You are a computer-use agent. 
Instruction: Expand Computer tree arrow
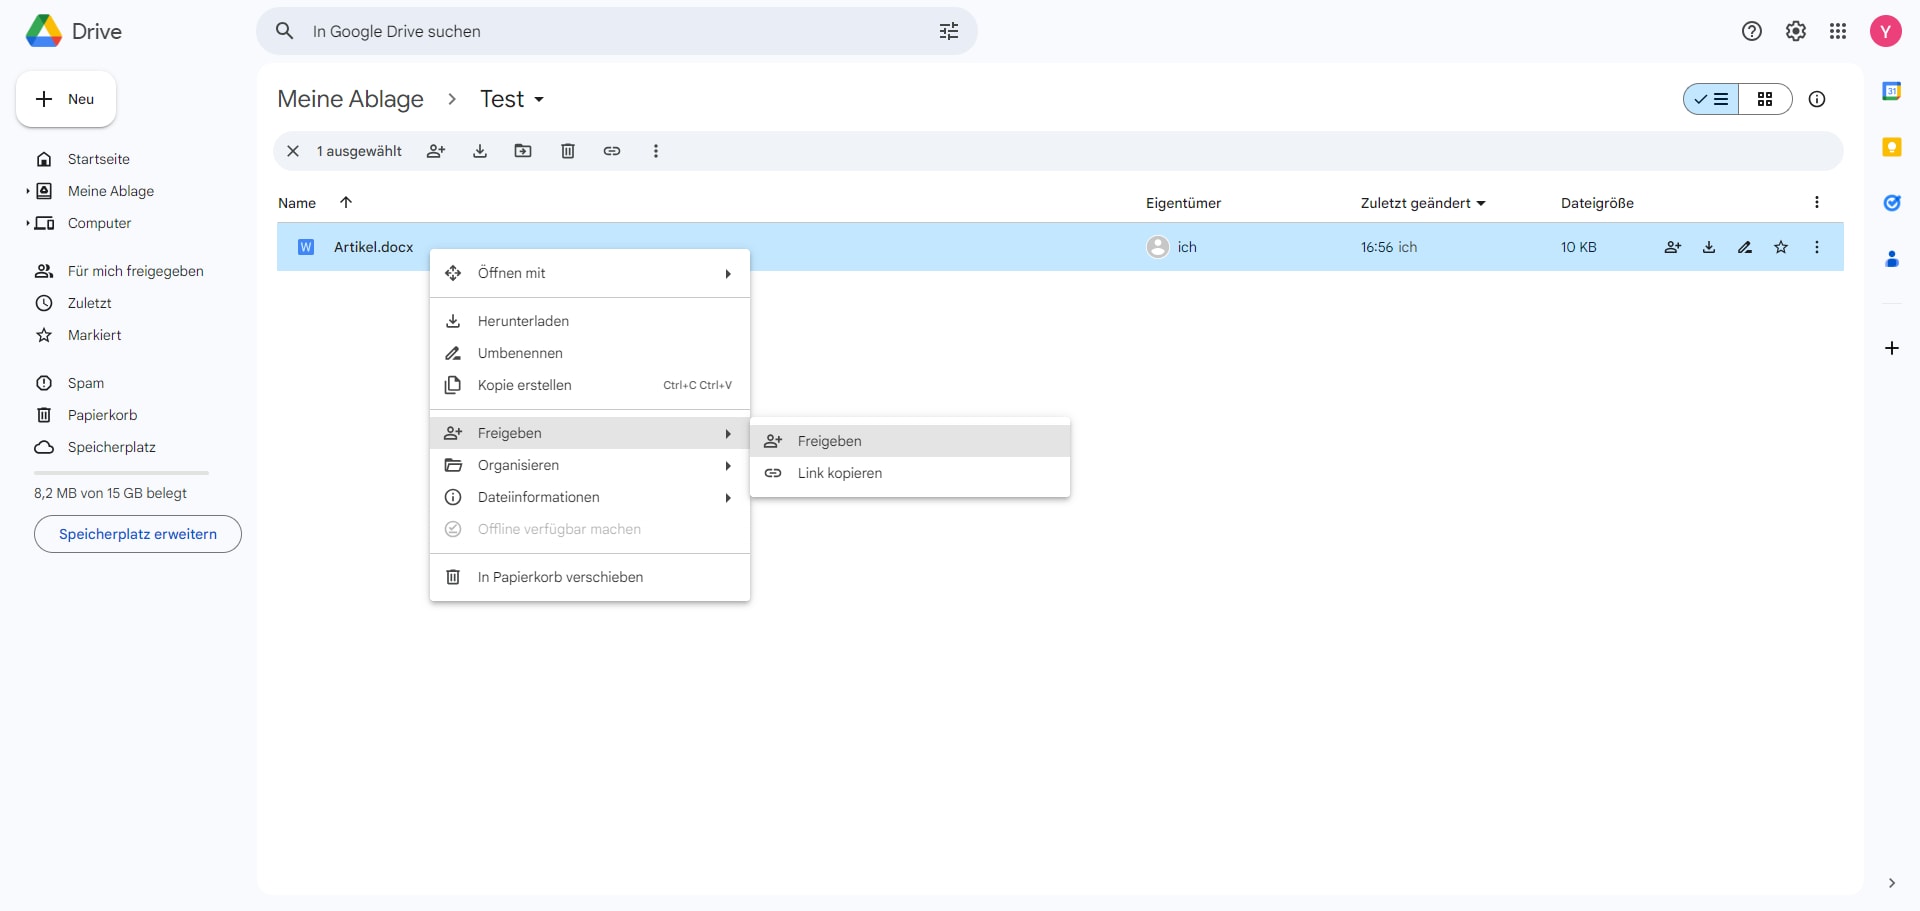(x=27, y=223)
